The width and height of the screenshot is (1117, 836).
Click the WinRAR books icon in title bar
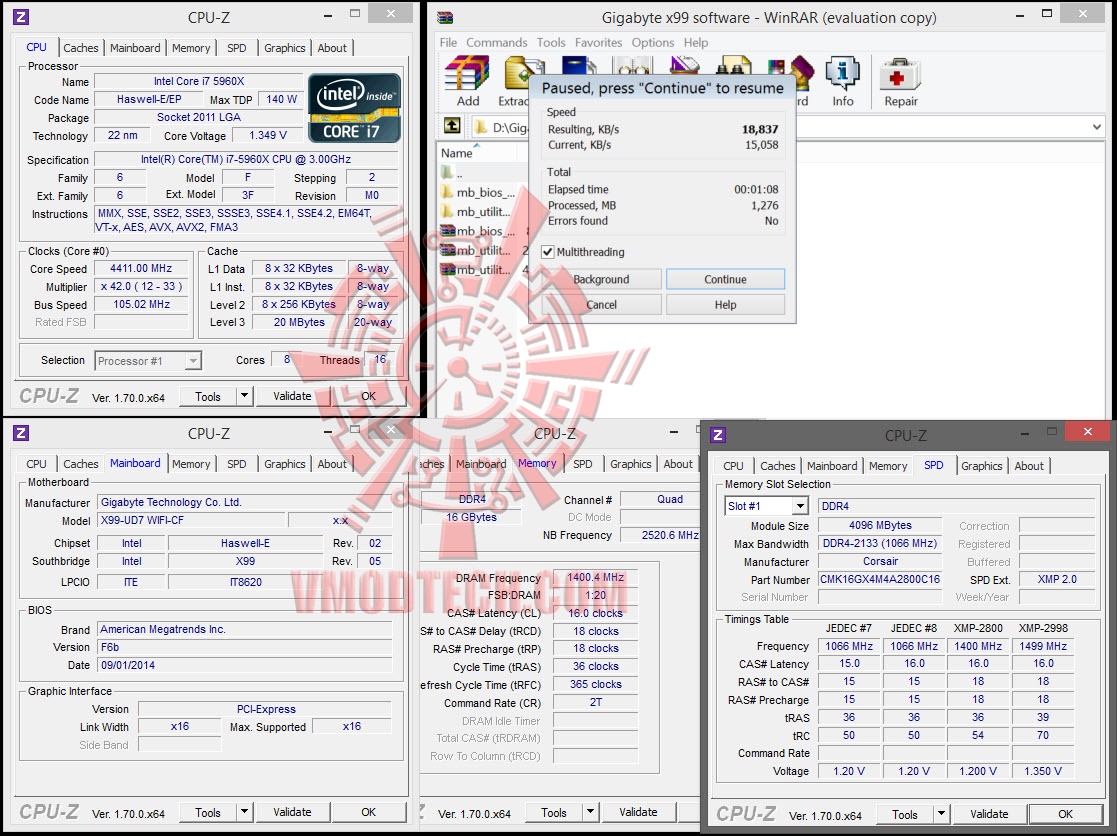pos(445,16)
